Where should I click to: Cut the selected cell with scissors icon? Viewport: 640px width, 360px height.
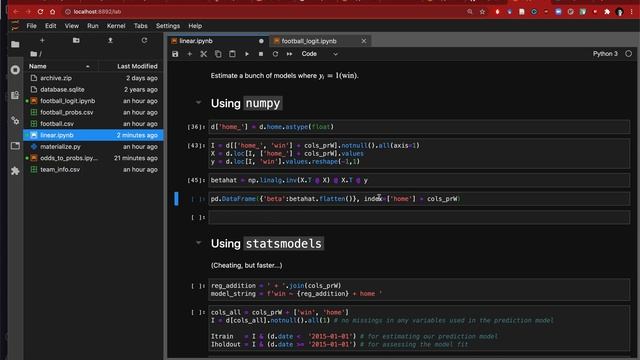[x=204, y=54]
